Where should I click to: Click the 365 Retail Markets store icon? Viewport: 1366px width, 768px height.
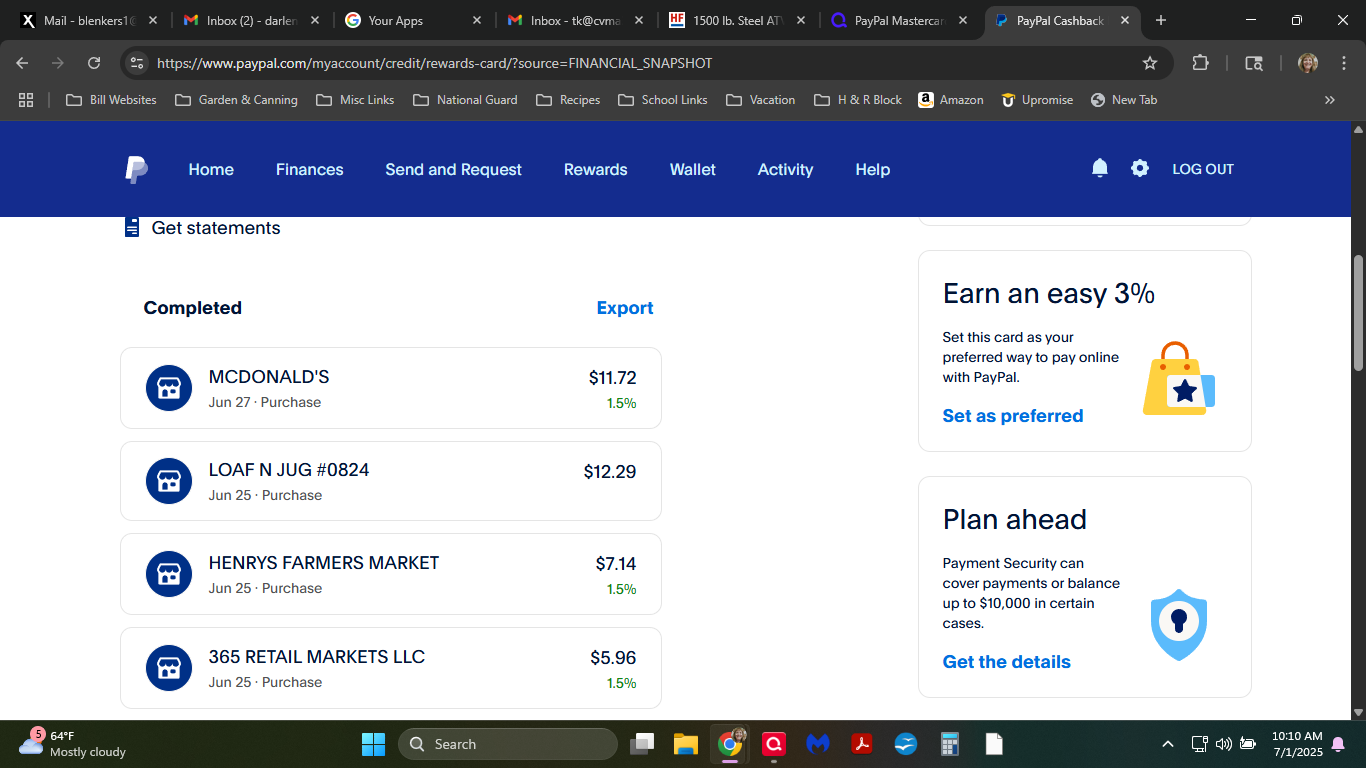tap(169, 668)
